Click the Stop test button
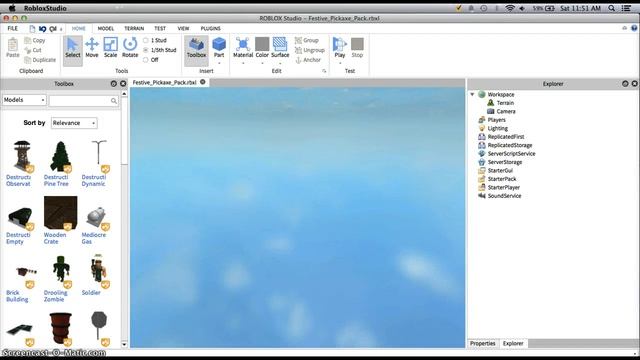Image resolution: width=640 pixels, height=360 pixels. [357, 48]
